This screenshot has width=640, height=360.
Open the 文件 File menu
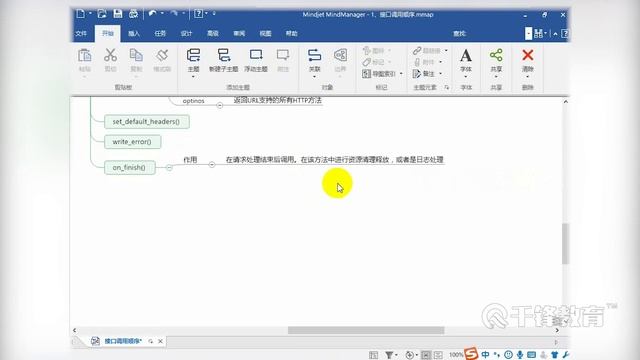(81, 33)
